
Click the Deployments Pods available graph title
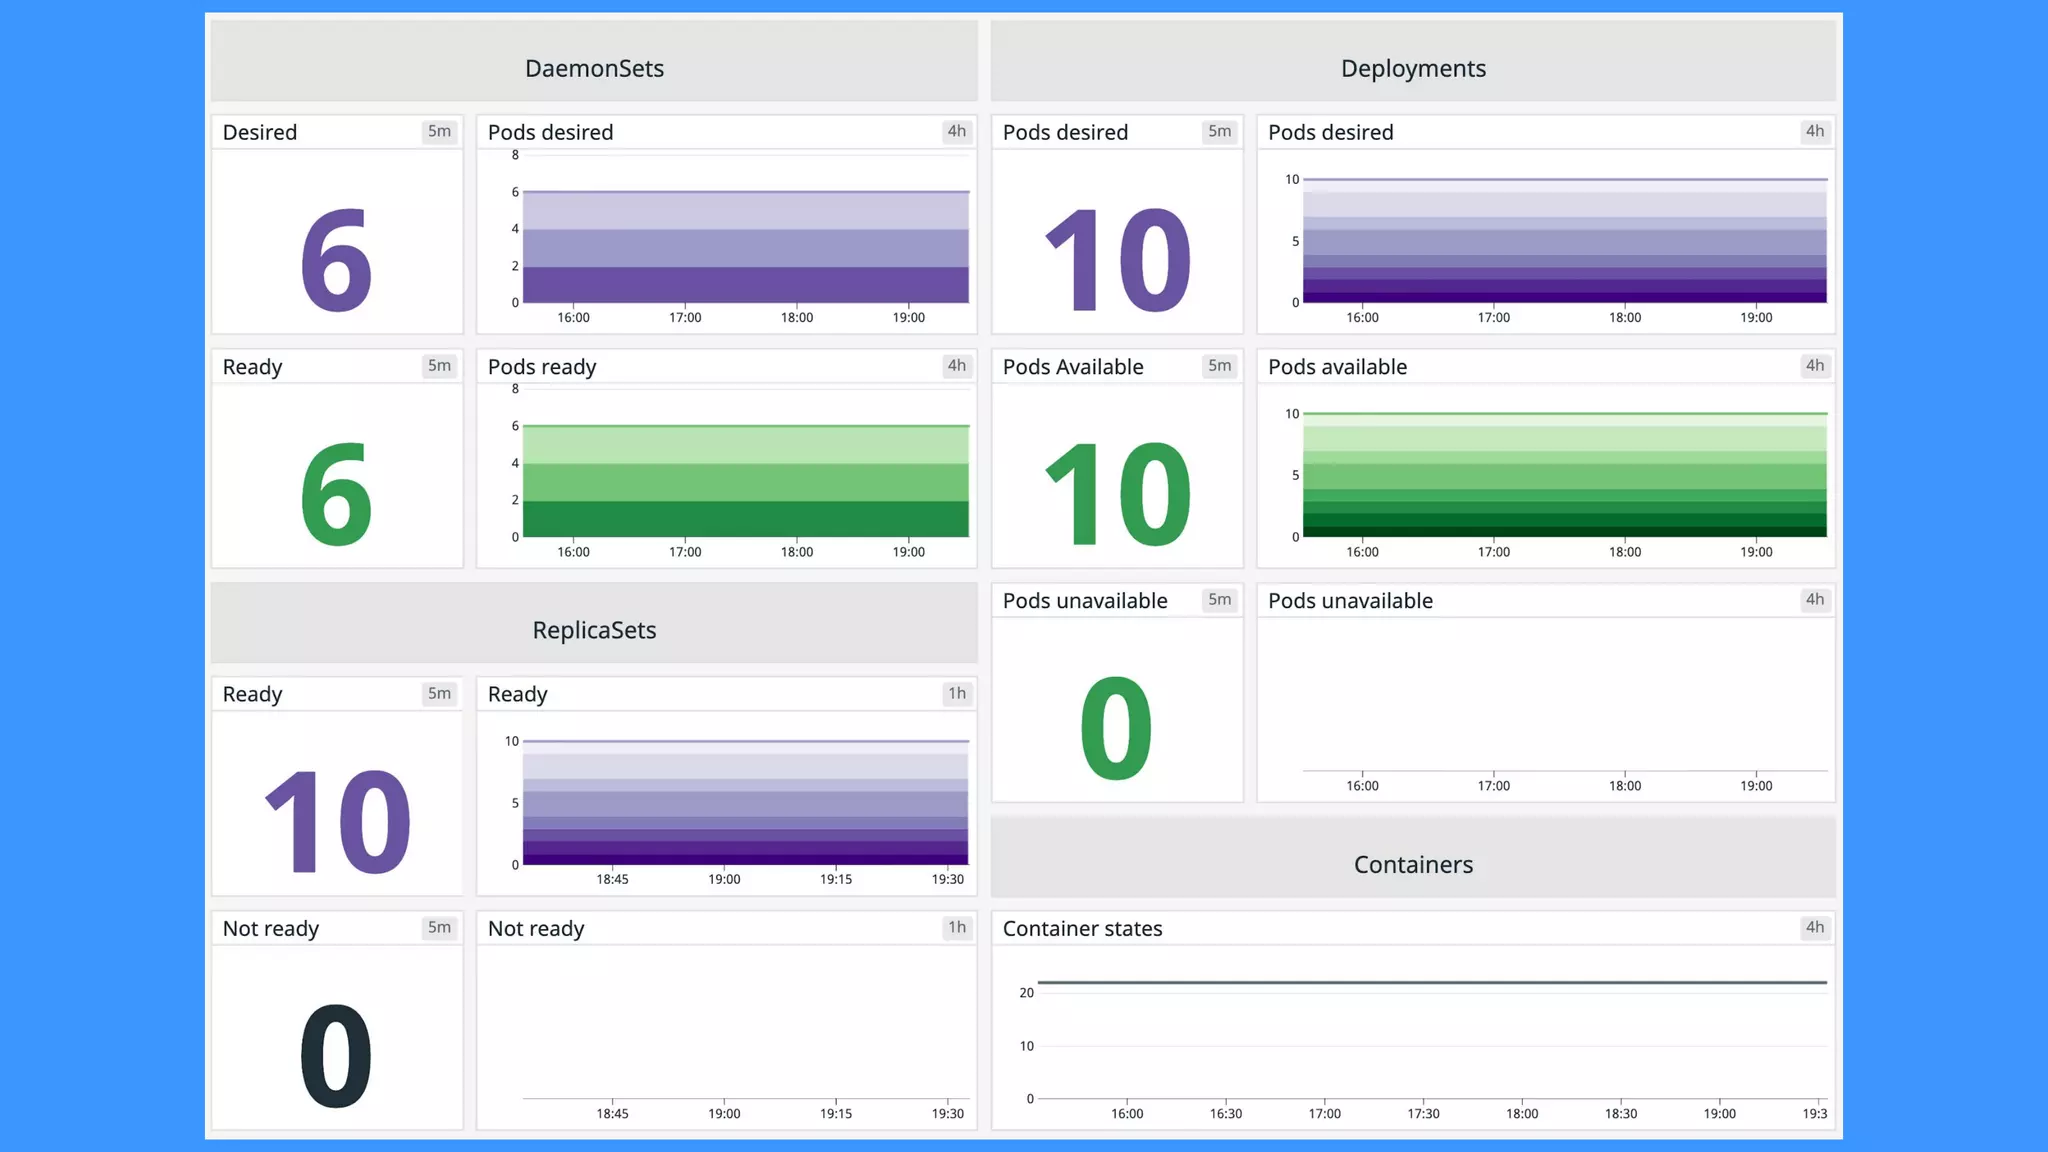pyautogui.click(x=1337, y=366)
